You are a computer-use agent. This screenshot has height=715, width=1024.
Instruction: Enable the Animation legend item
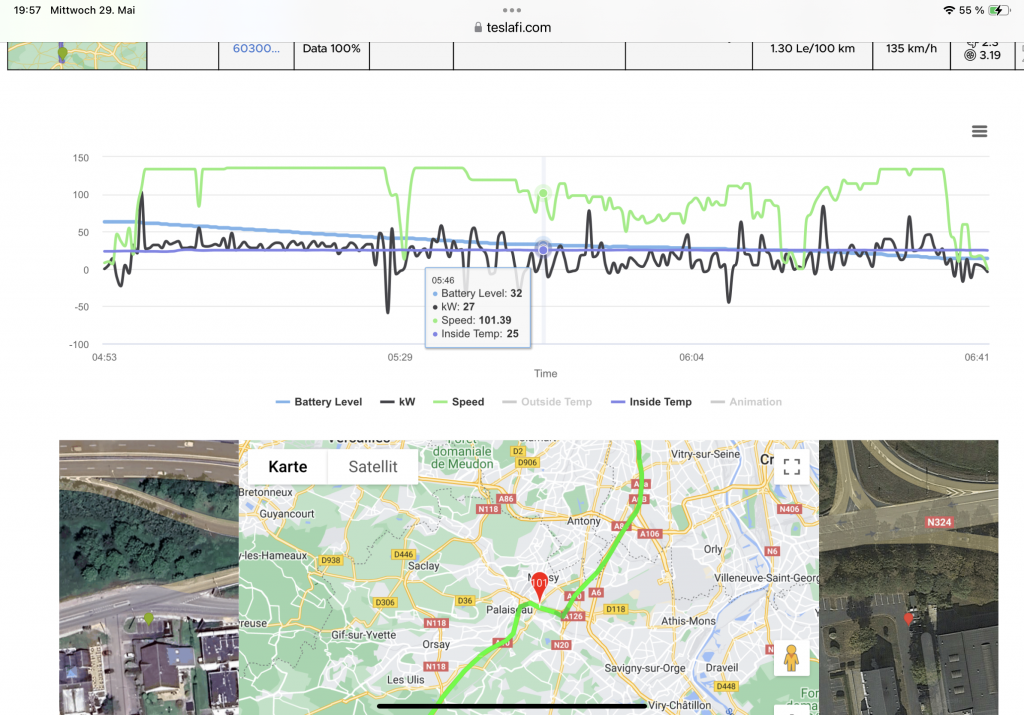coord(746,402)
